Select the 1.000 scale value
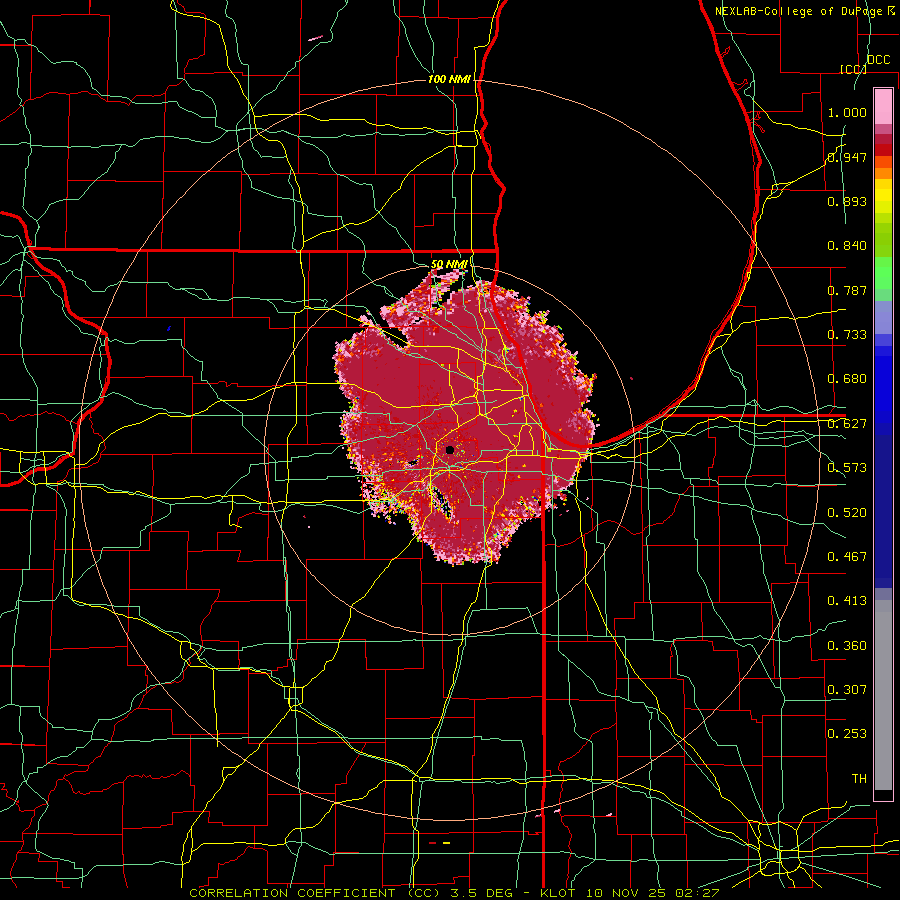The image size is (900, 900). click(x=847, y=112)
